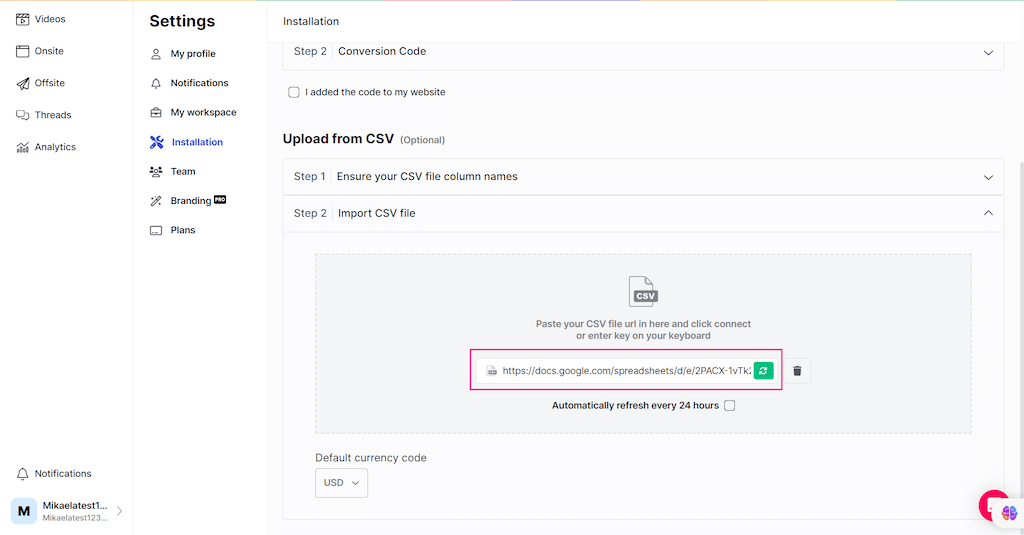Check 'I added the code to my website'
This screenshot has width=1024, height=535.
click(294, 92)
